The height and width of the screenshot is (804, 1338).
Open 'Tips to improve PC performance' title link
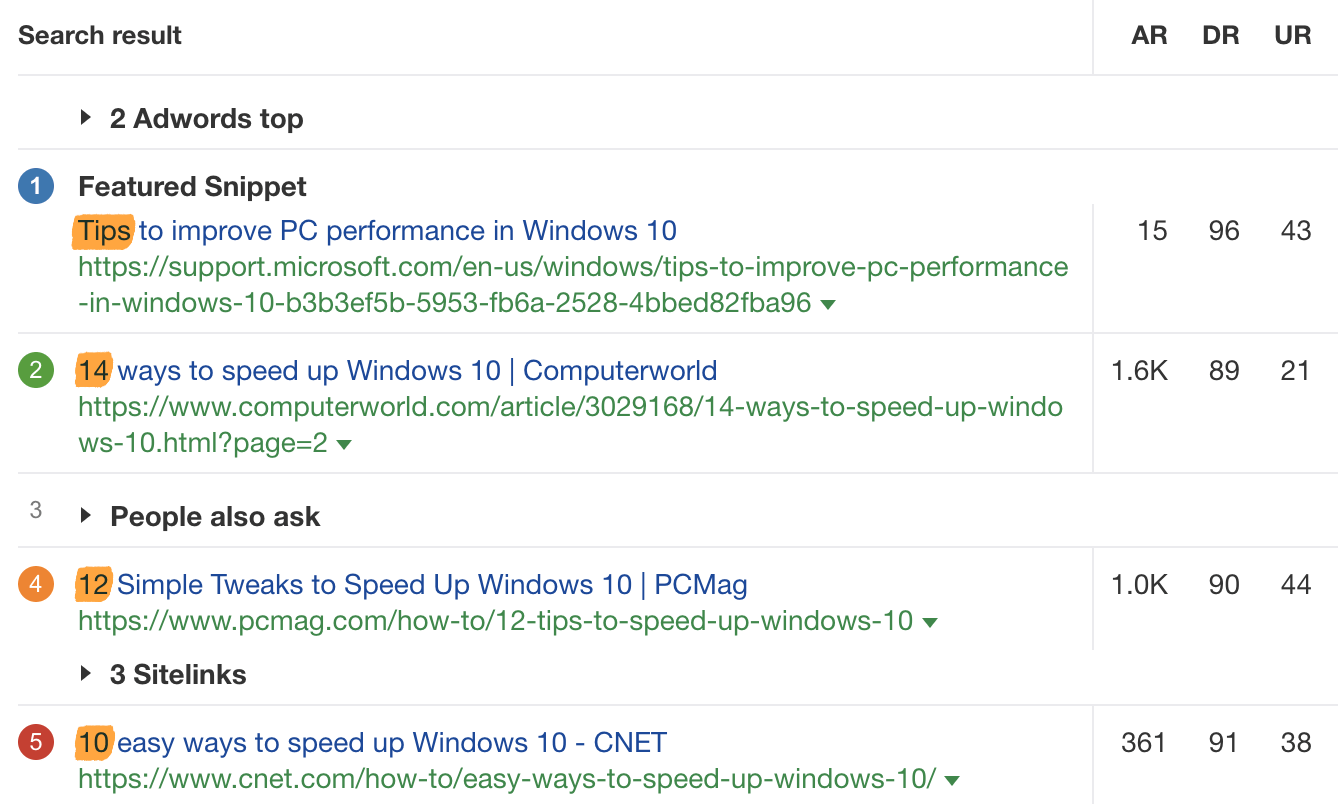377,231
